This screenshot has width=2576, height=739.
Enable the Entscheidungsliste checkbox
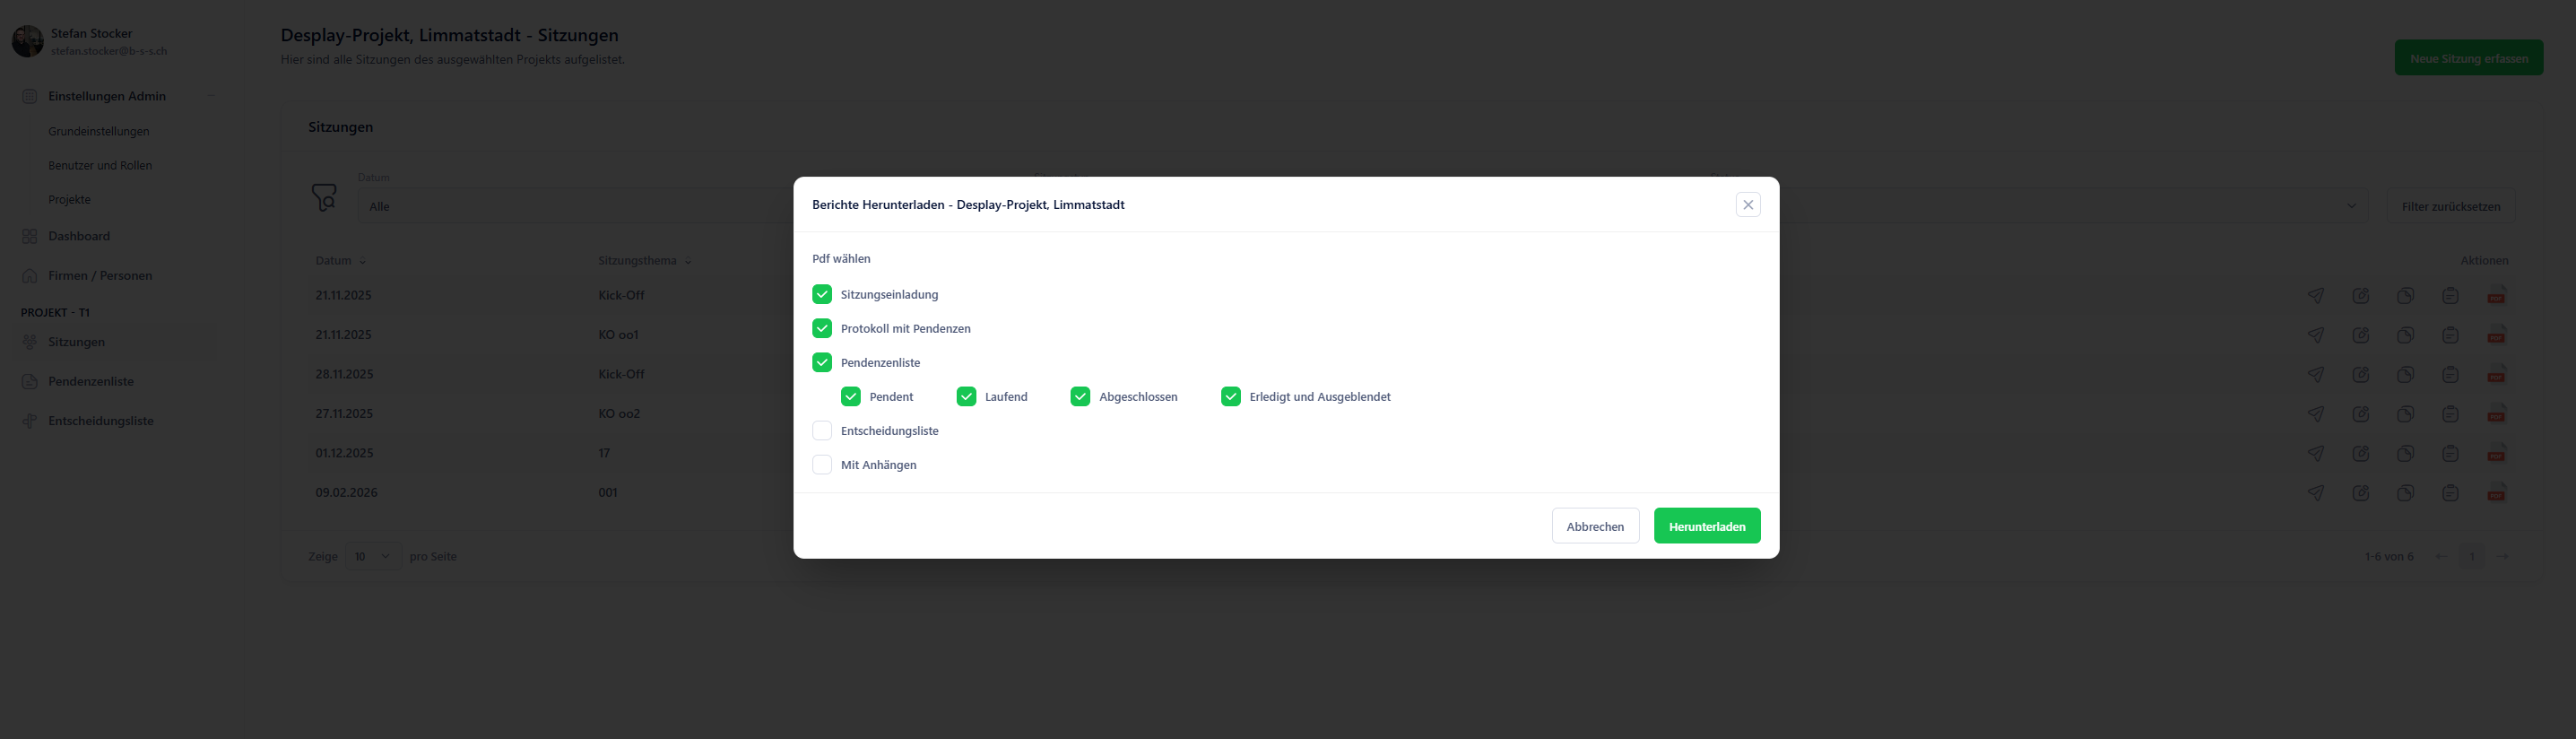[822, 431]
